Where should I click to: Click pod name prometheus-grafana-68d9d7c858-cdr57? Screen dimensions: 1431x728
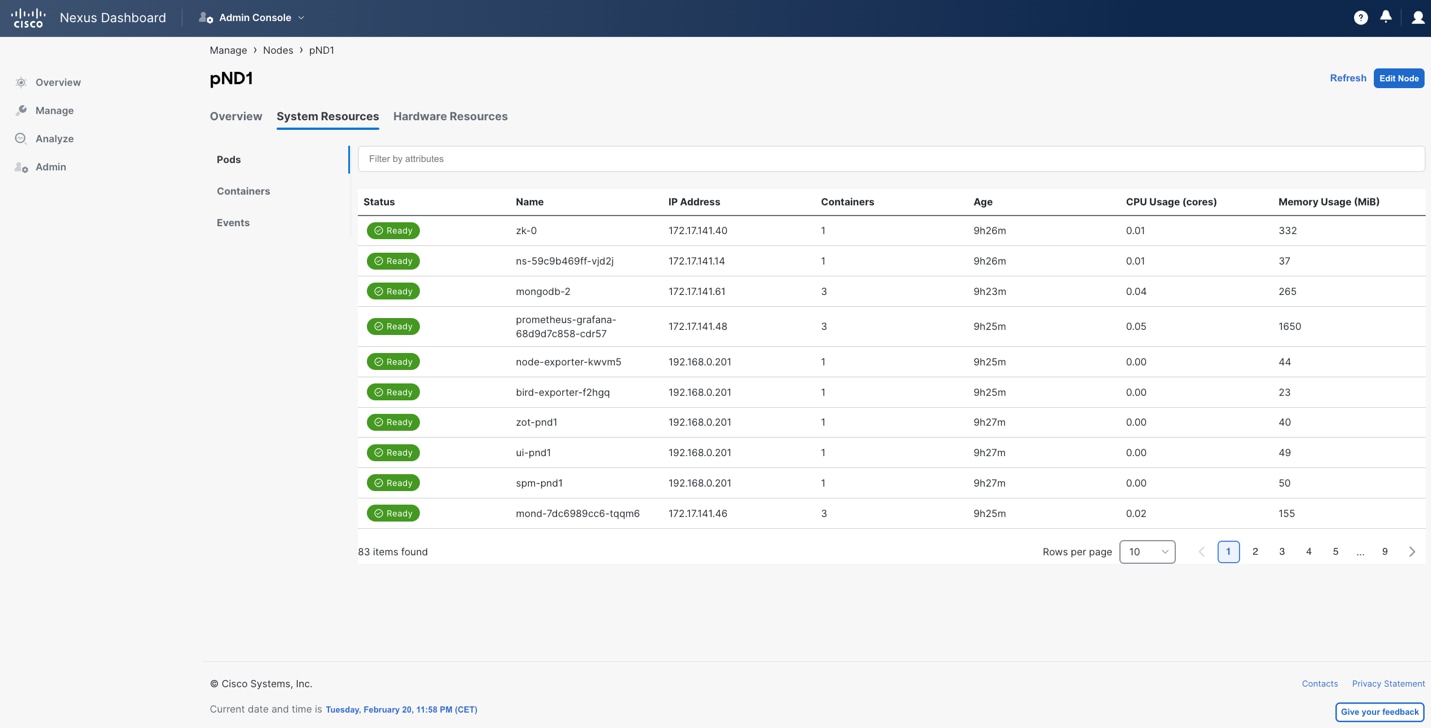pyautogui.click(x=566, y=327)
